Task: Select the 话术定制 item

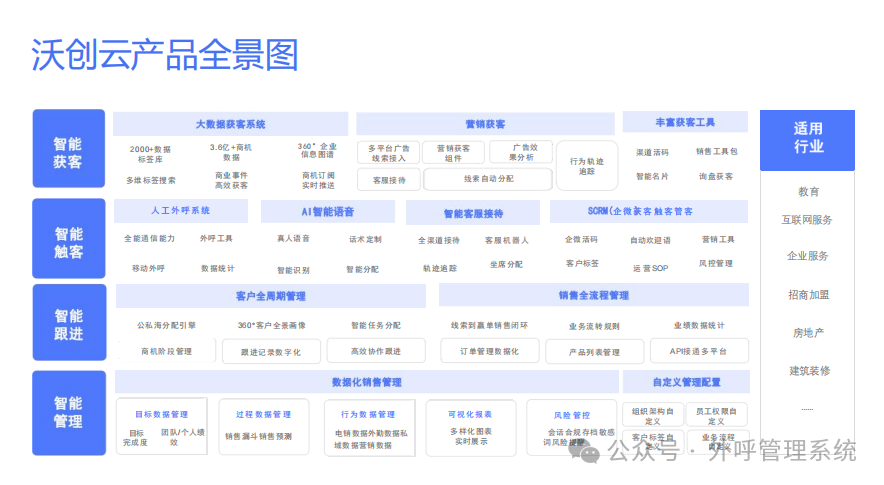Action: [x=365, y=240]
